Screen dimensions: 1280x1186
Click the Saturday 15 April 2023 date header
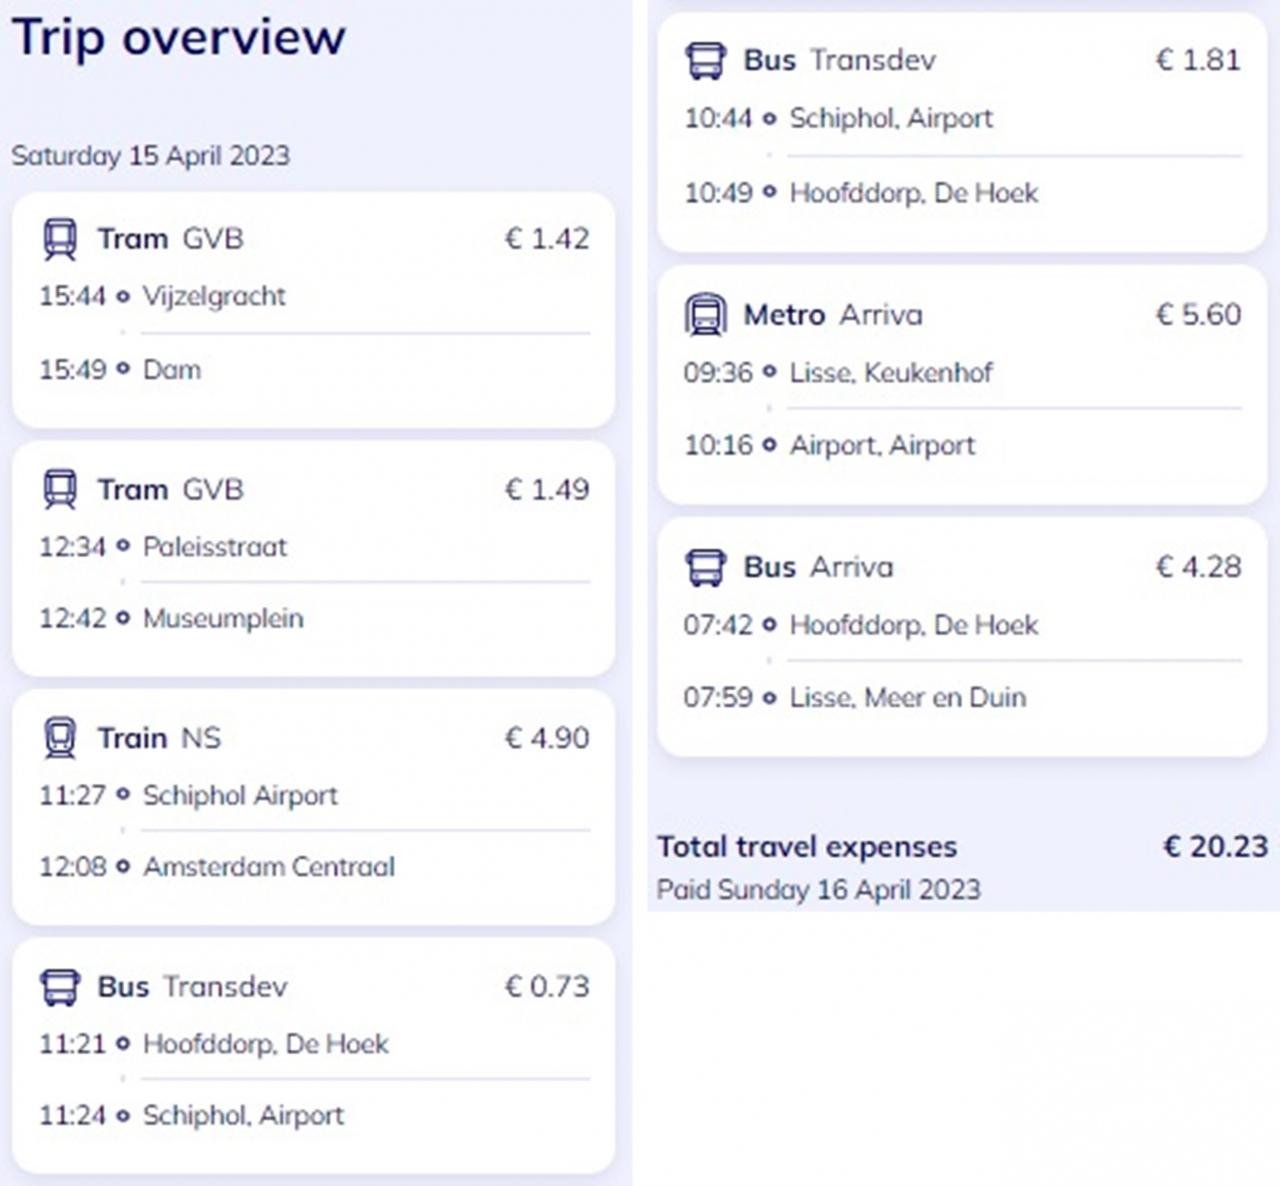[x=150, y=156]
